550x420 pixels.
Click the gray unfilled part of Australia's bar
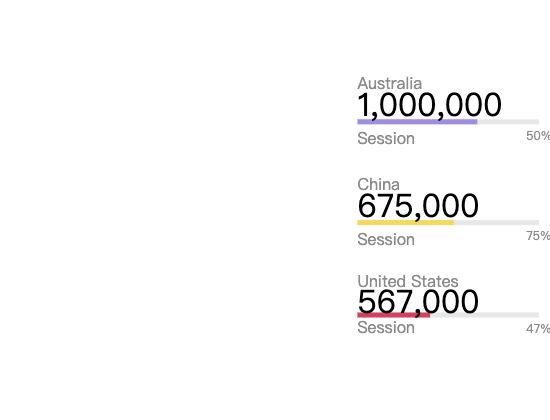pos(508,122)
